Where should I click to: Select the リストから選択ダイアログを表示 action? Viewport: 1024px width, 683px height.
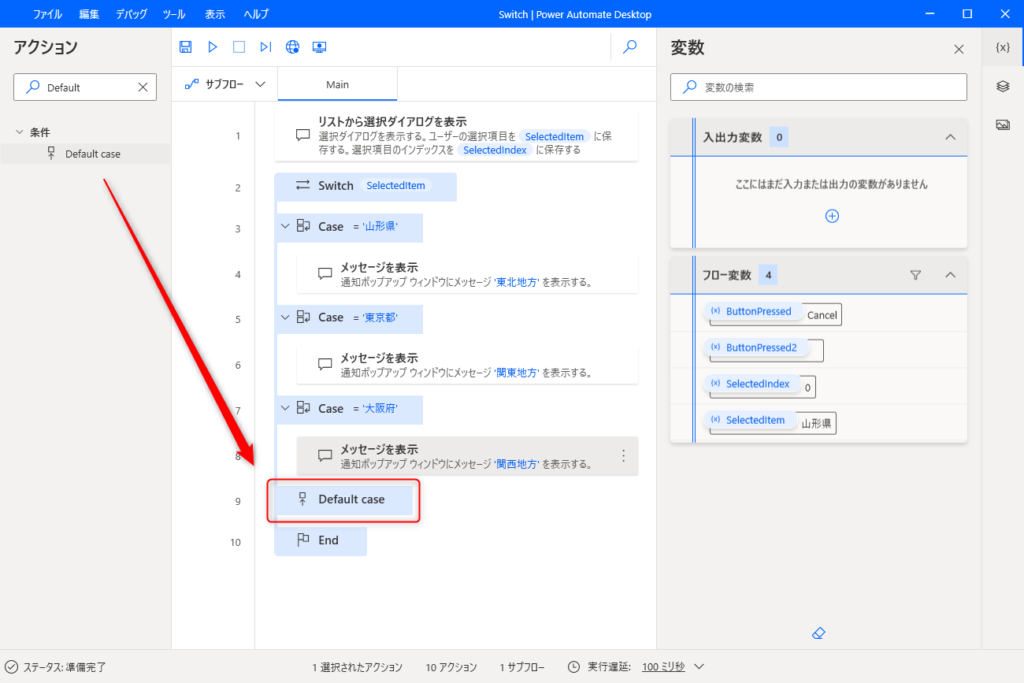456,135
